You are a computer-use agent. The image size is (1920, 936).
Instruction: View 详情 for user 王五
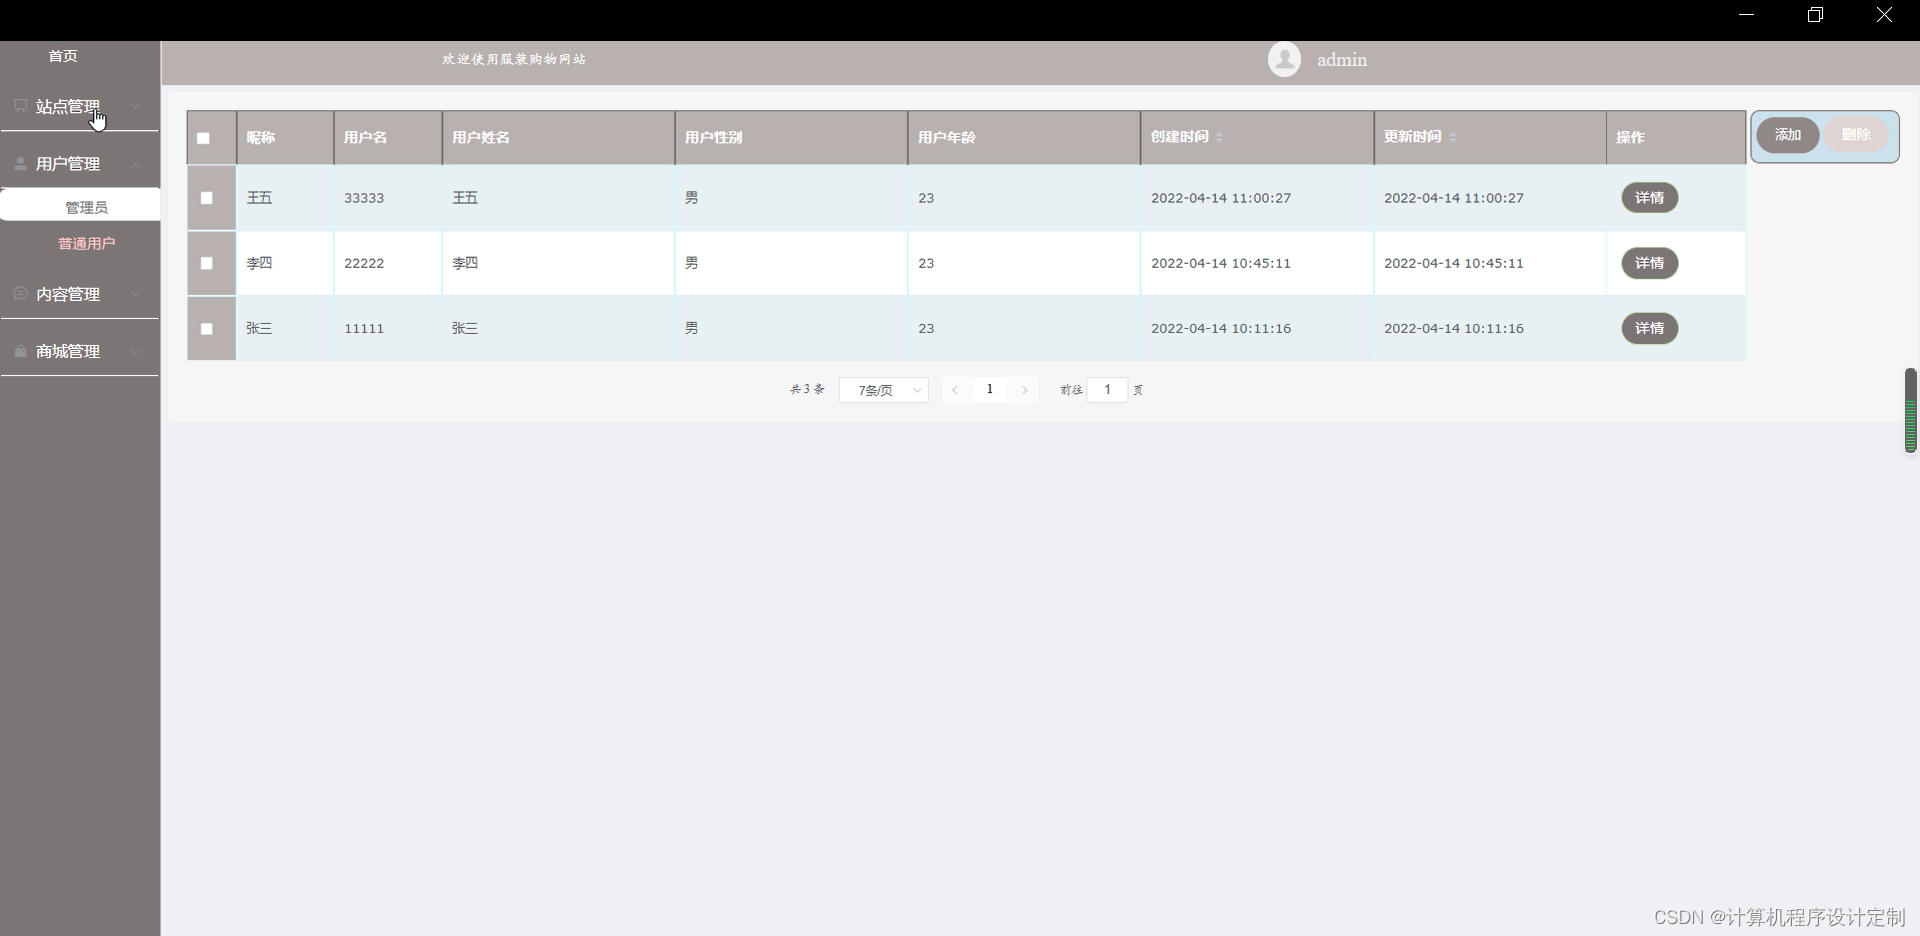coord(1649,198)
